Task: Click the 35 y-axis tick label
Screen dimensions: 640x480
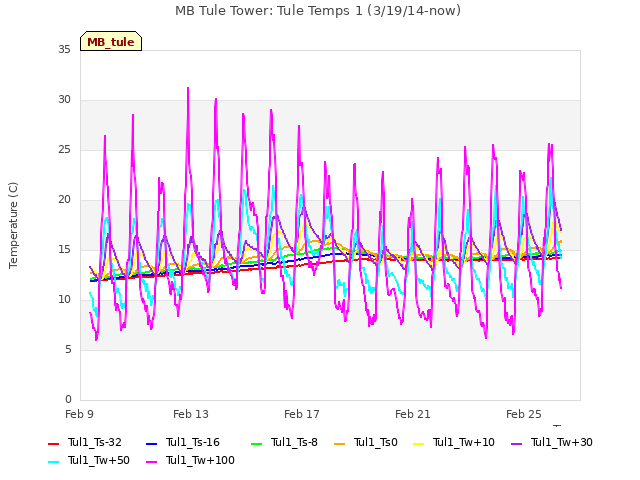Action: (x=64, y=49)
